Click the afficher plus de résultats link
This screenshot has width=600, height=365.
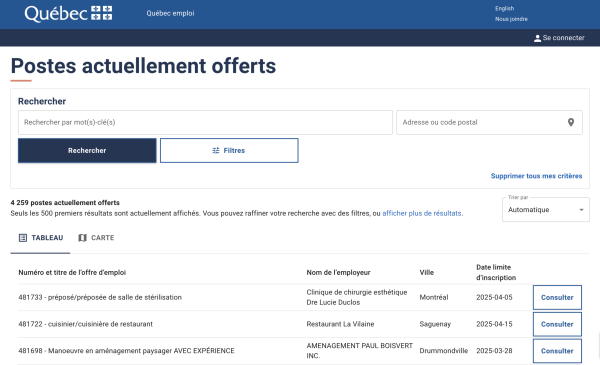[x=422, y=213]
